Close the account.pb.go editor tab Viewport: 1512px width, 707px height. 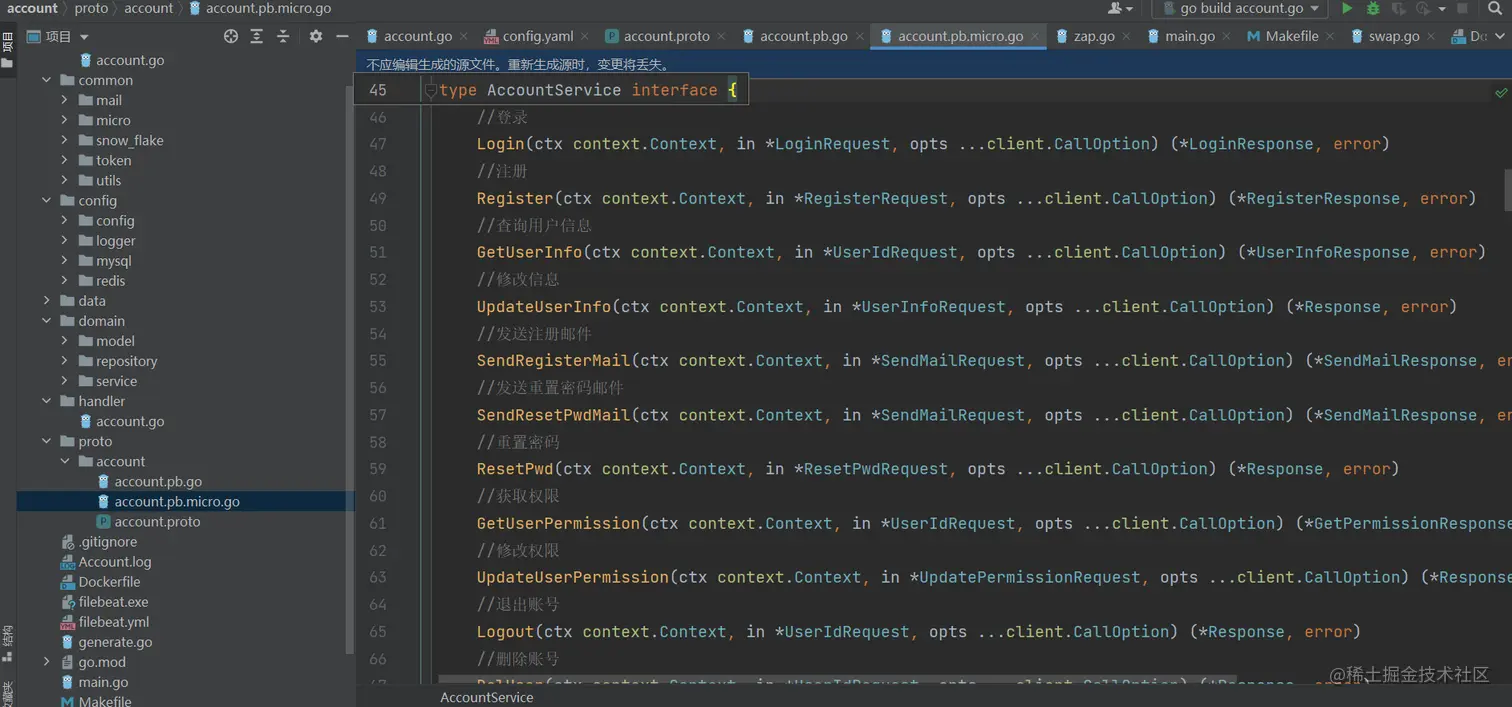pos(860,37)
